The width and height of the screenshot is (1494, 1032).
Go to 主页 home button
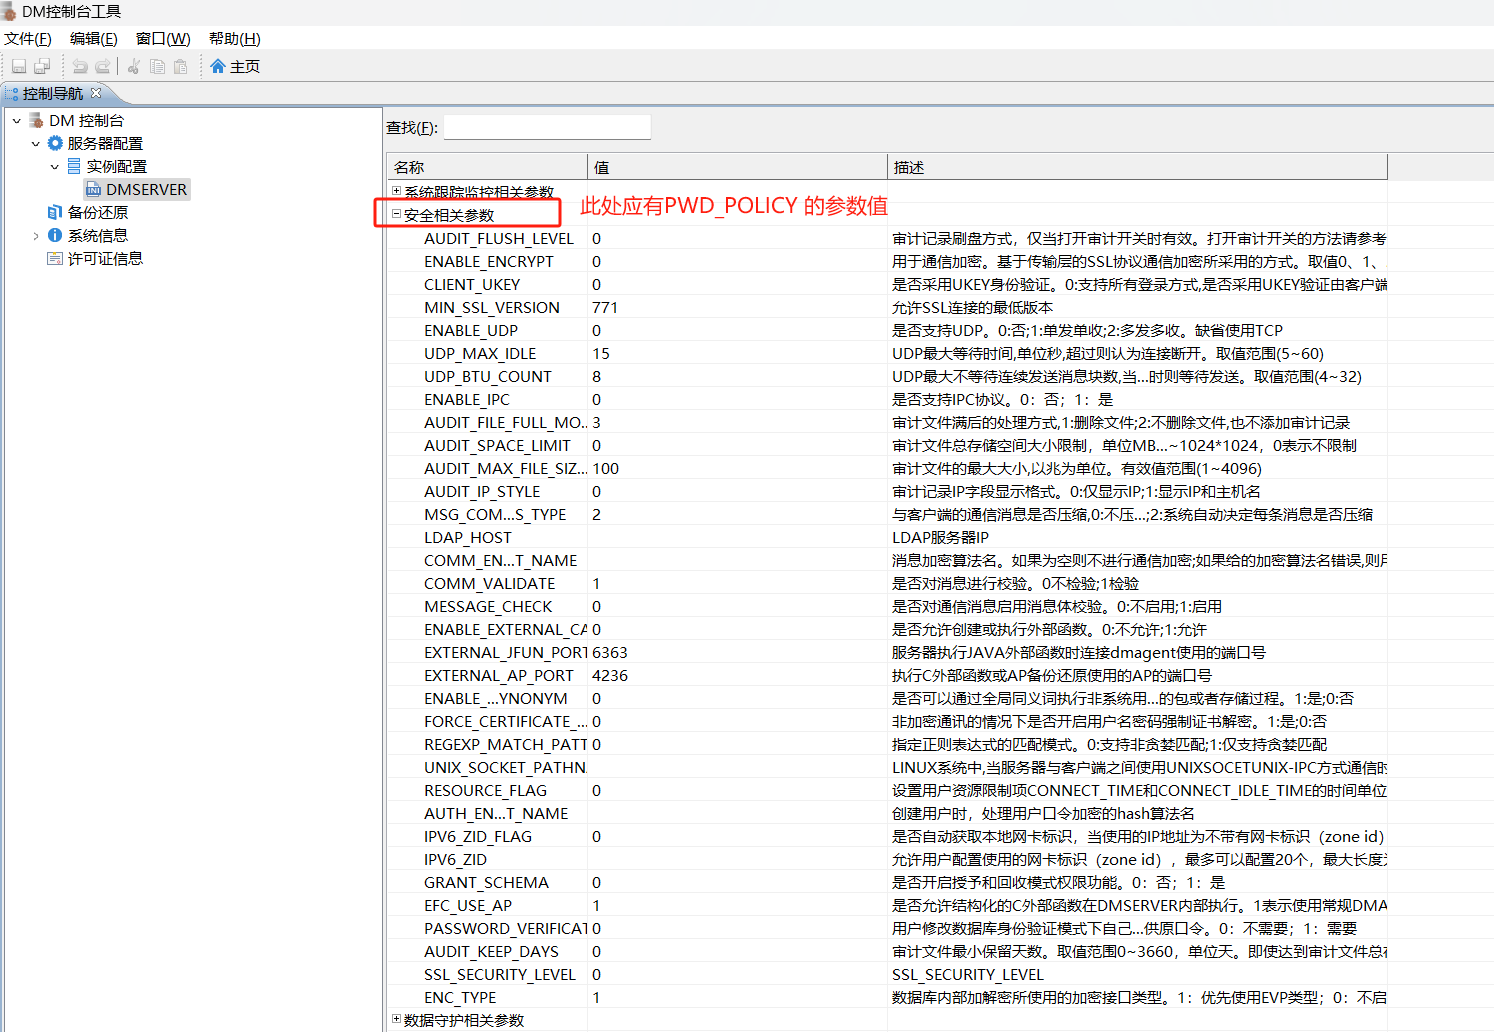pyautogui.click(x=235, y=67)
